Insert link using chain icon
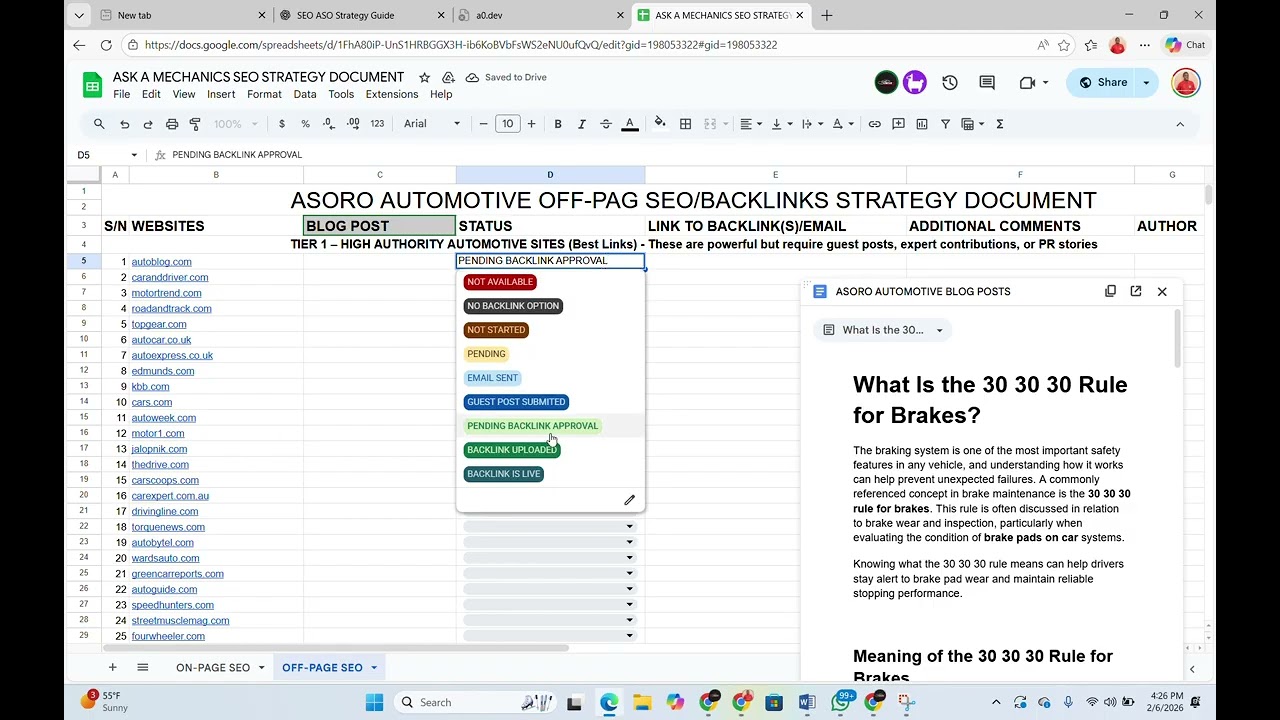 875,124
